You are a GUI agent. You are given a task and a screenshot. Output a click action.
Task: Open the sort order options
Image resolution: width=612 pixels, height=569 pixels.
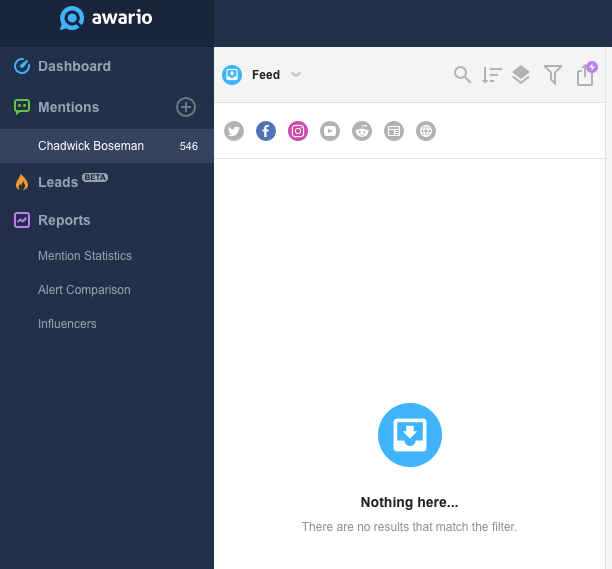click(491, 75)
